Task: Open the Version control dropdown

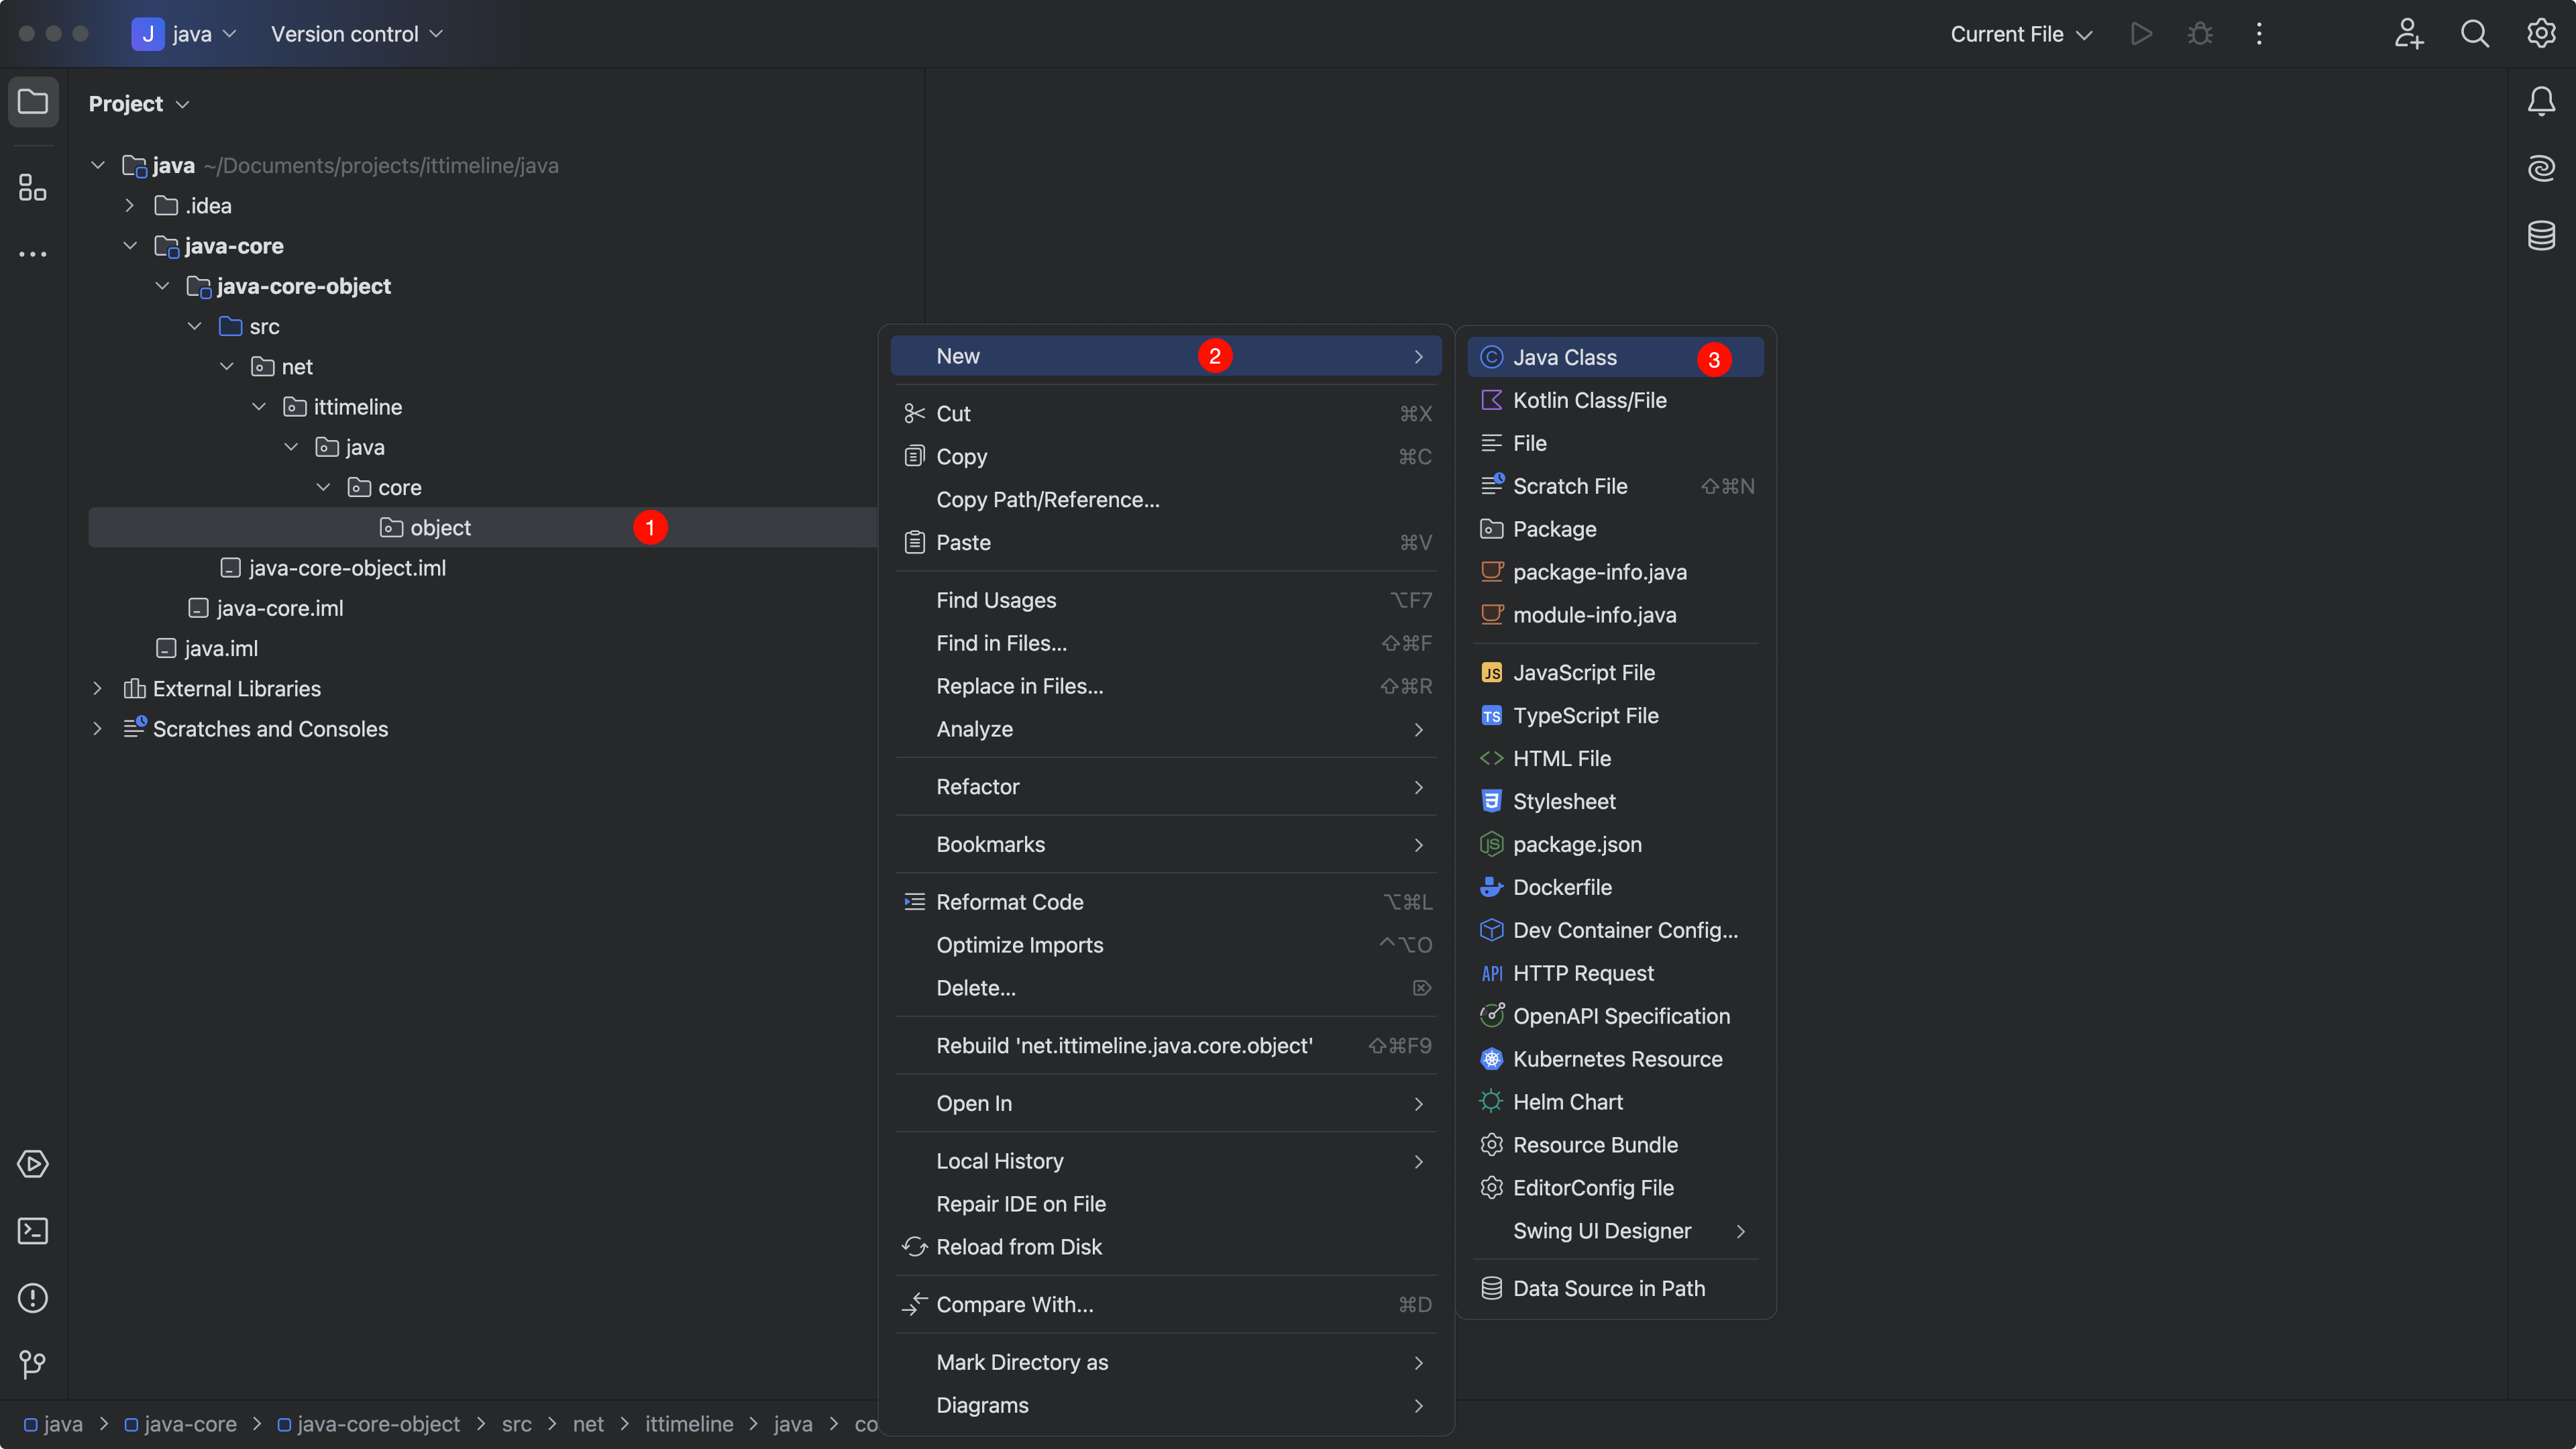Action: point(356,34)
